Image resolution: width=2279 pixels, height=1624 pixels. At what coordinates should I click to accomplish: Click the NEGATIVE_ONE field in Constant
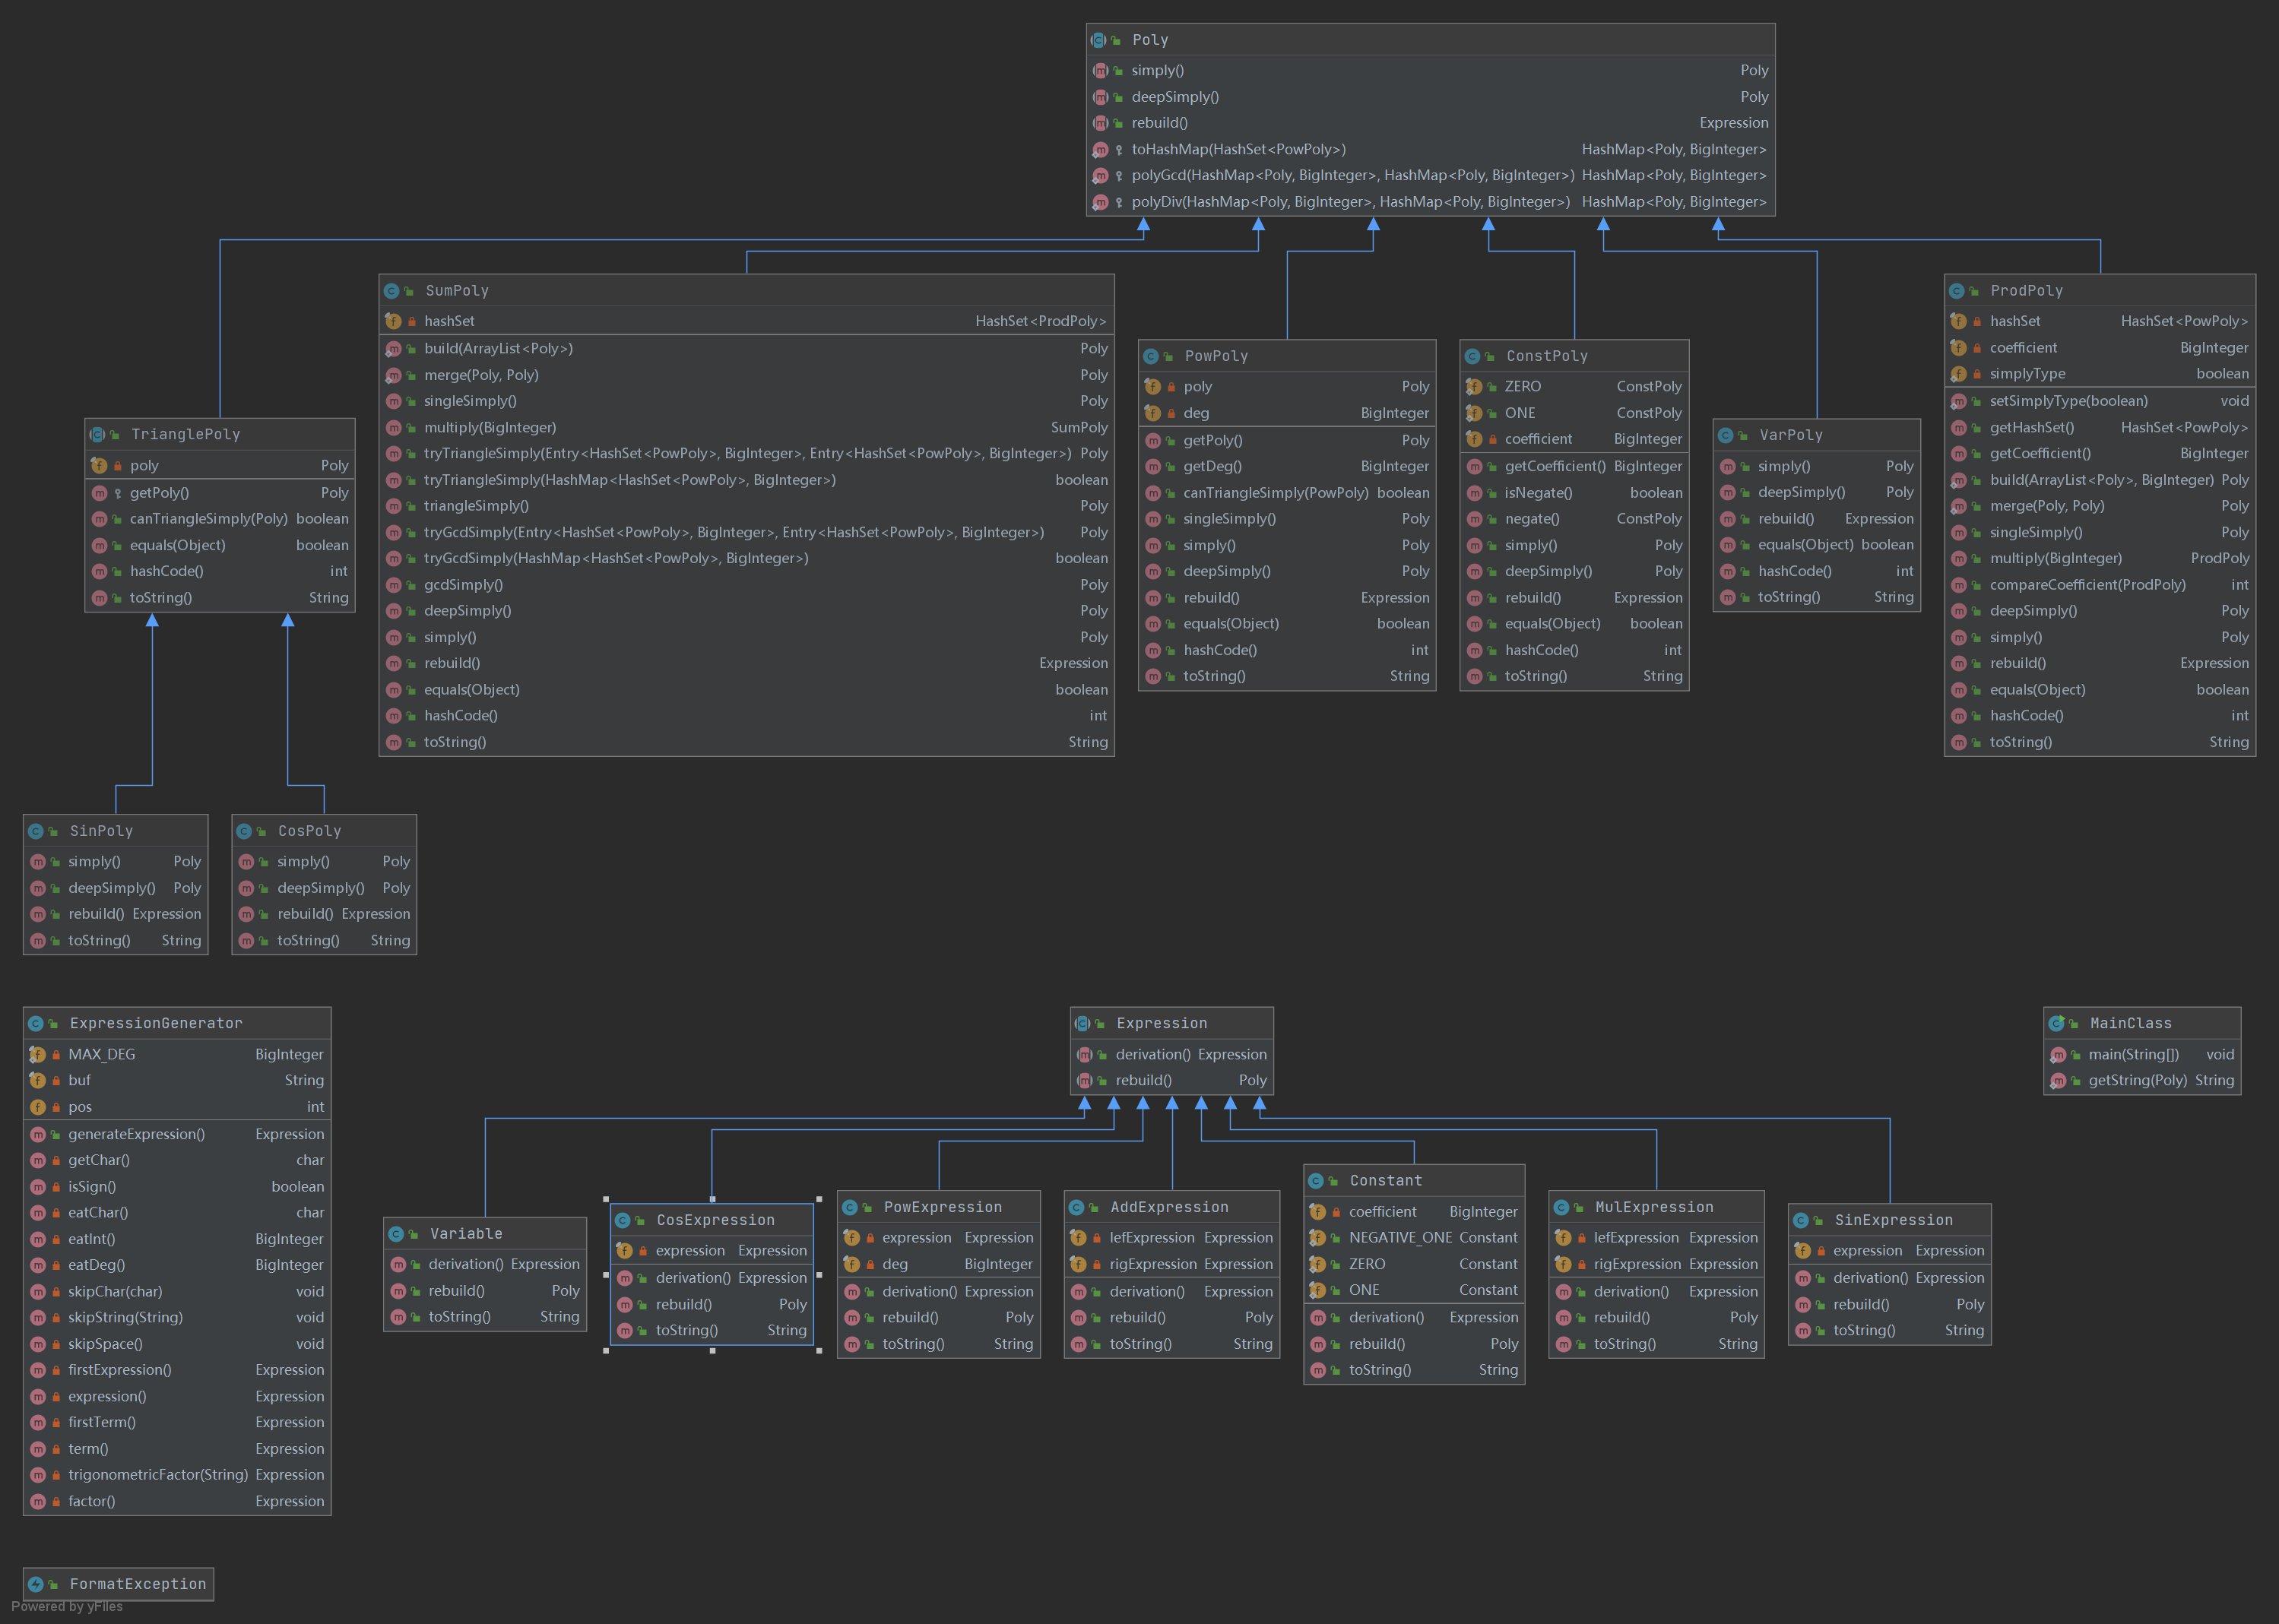(x=1400, y=1238)
